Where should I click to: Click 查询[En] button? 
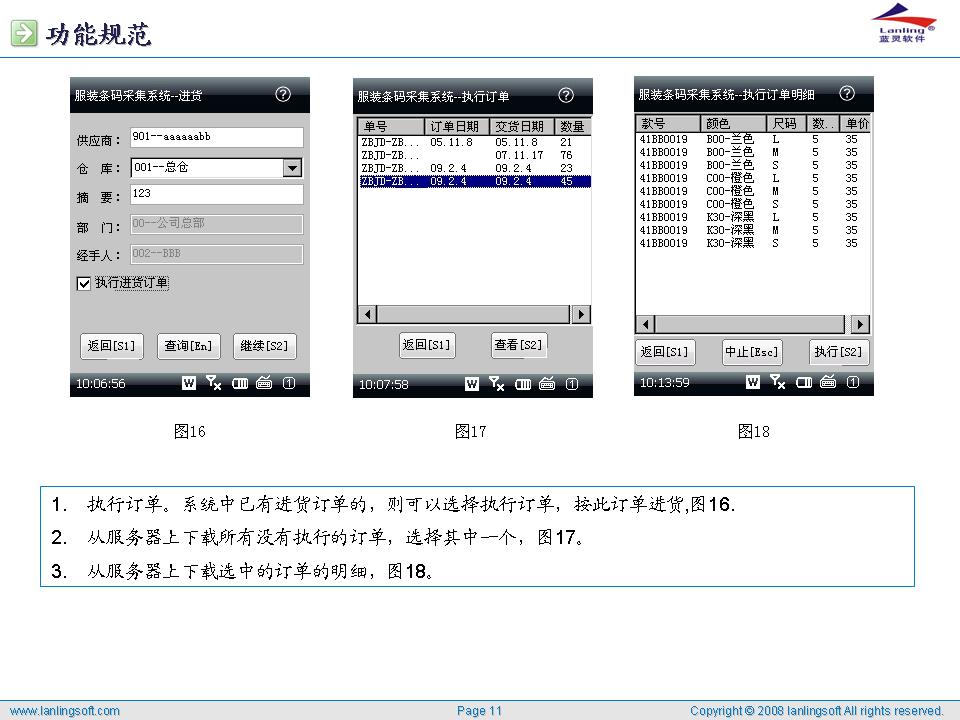(x=189, y=346)
